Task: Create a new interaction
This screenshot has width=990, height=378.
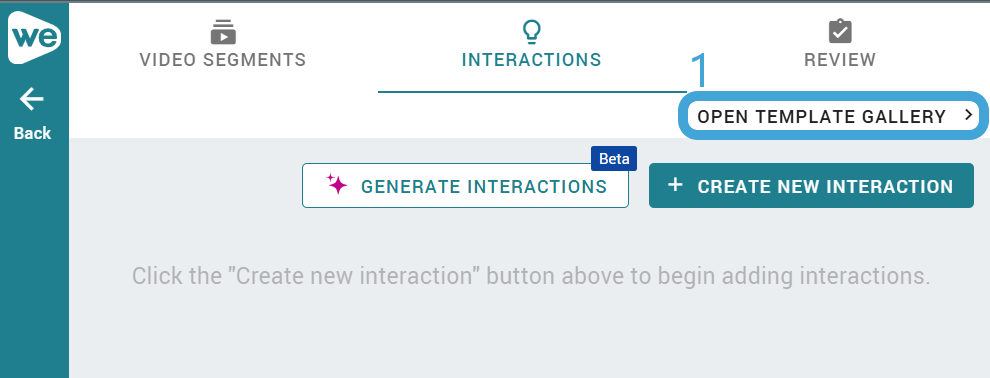Action: coord(811,186)
